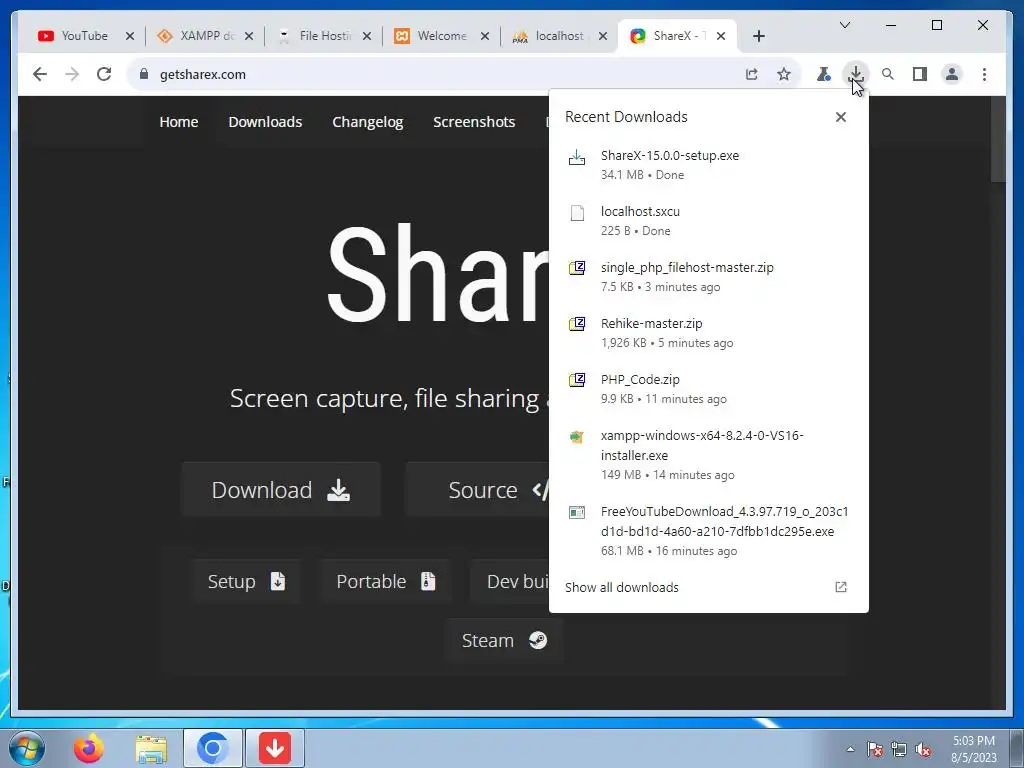The image size is (1024, 768).
Task: Click the Steam button
Action: [504, 641]
